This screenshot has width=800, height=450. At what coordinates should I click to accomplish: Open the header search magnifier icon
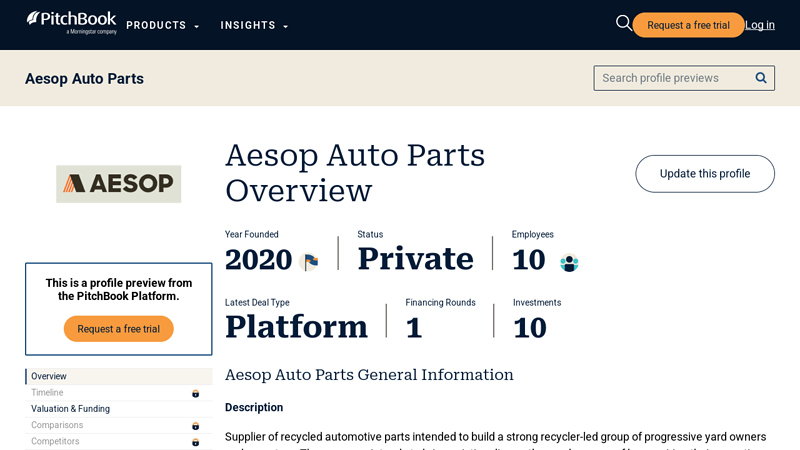point(623,23)
